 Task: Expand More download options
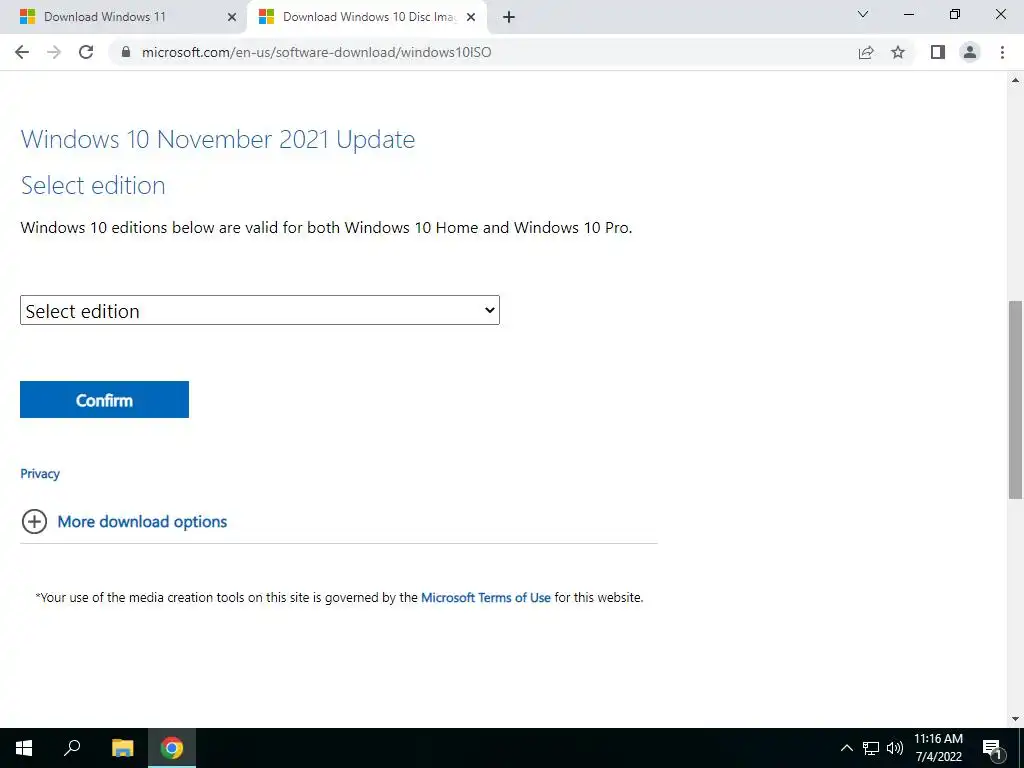pos(125,521)
